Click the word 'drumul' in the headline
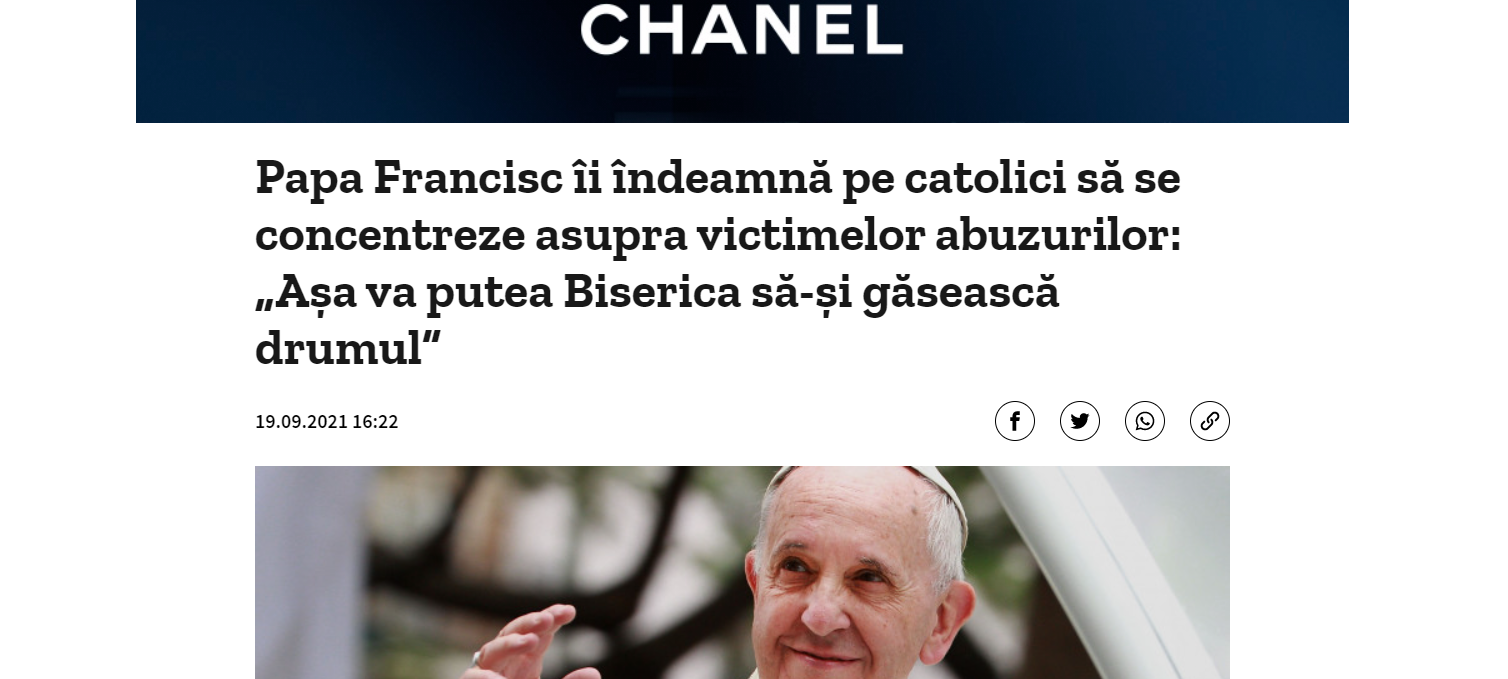Viewport: 1508px width, 679px height. pyautogui.click(x=337, y=349)
